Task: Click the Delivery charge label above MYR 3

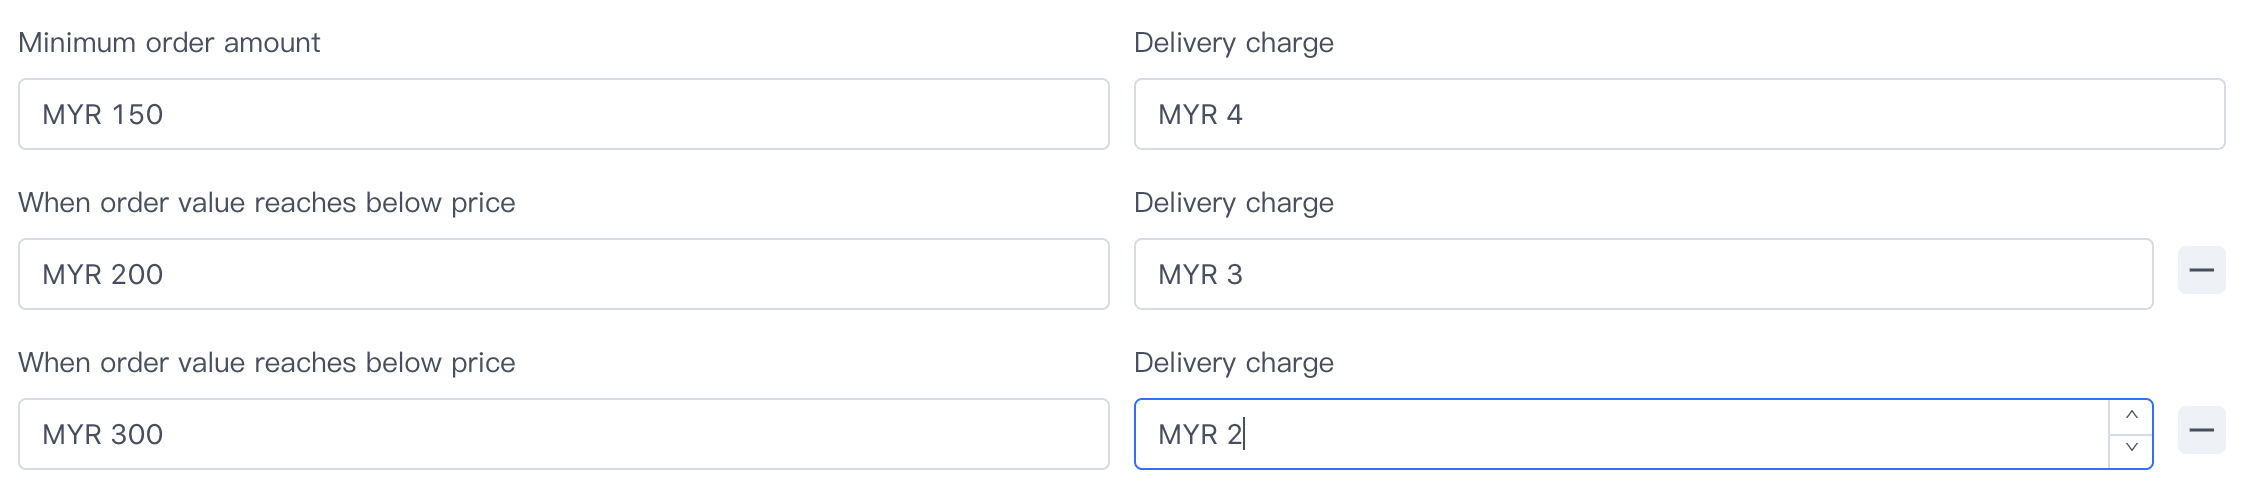Action: pos(1233,203)
